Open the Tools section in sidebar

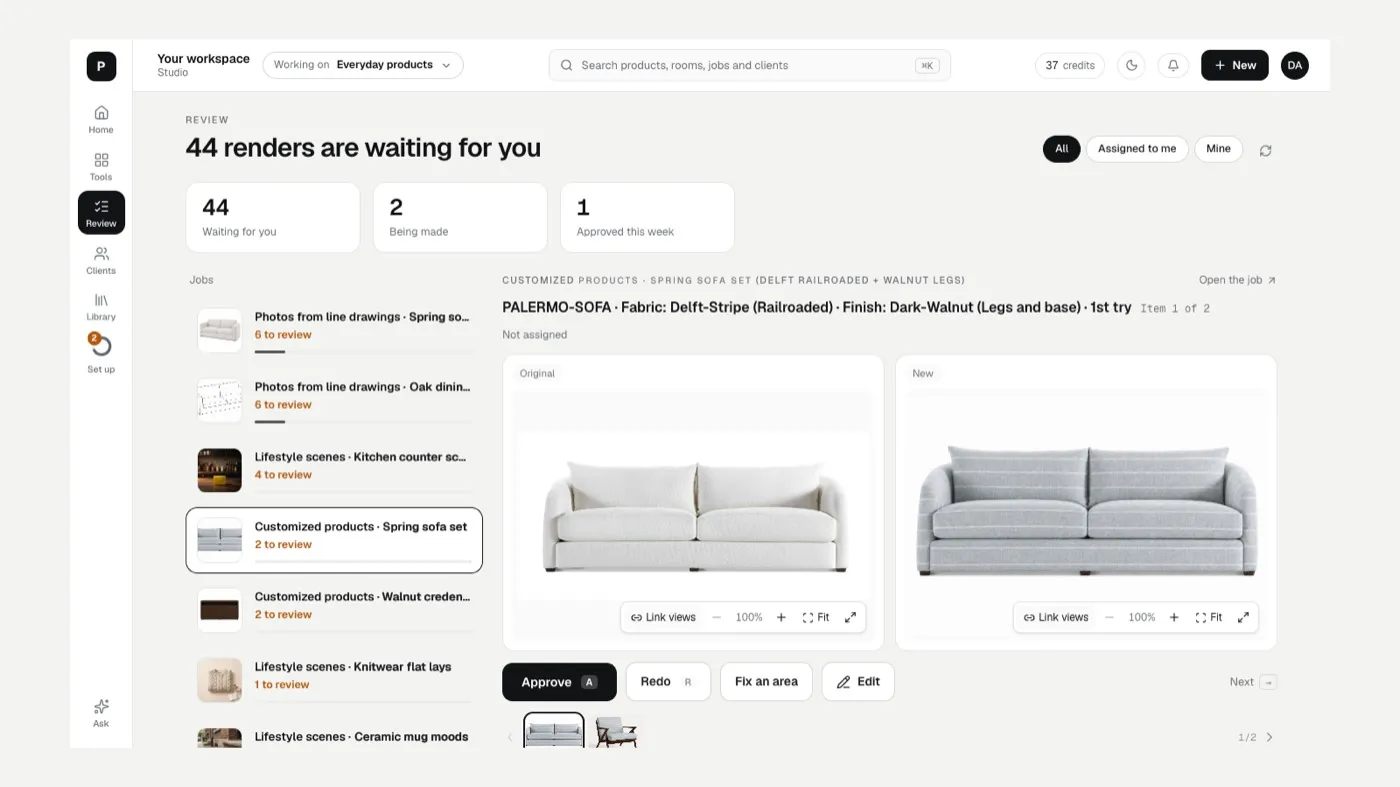pos(101,167)
